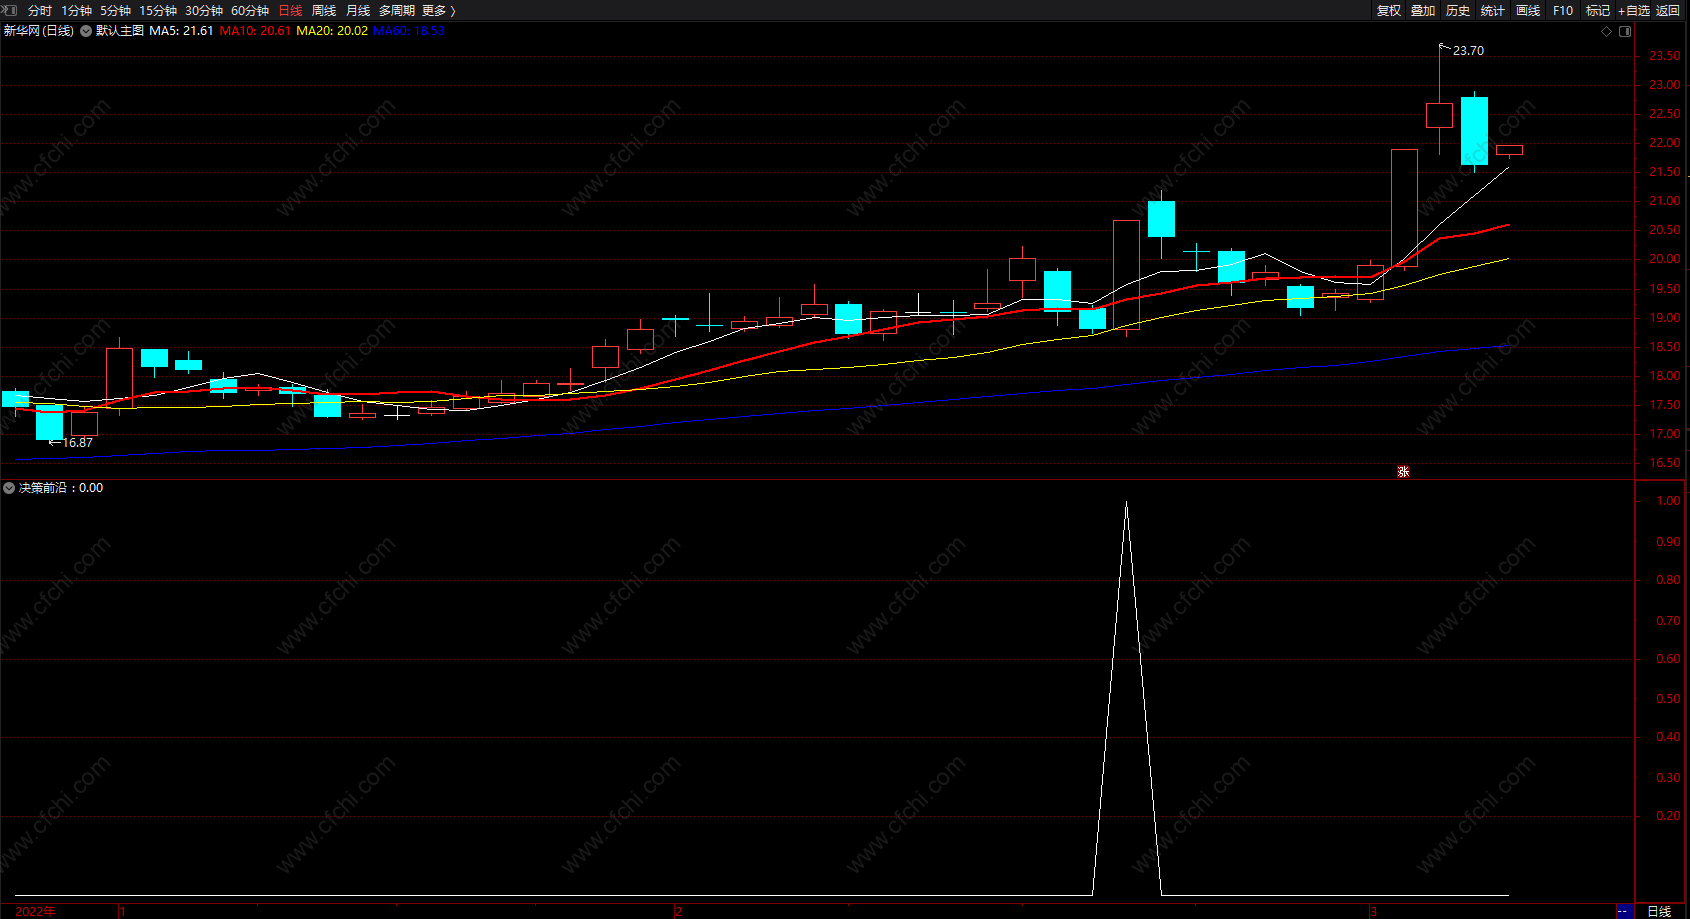1690x919 pixels.
Task: Activate the 画线 drawing tool
Action: (x=1528, y=11)
